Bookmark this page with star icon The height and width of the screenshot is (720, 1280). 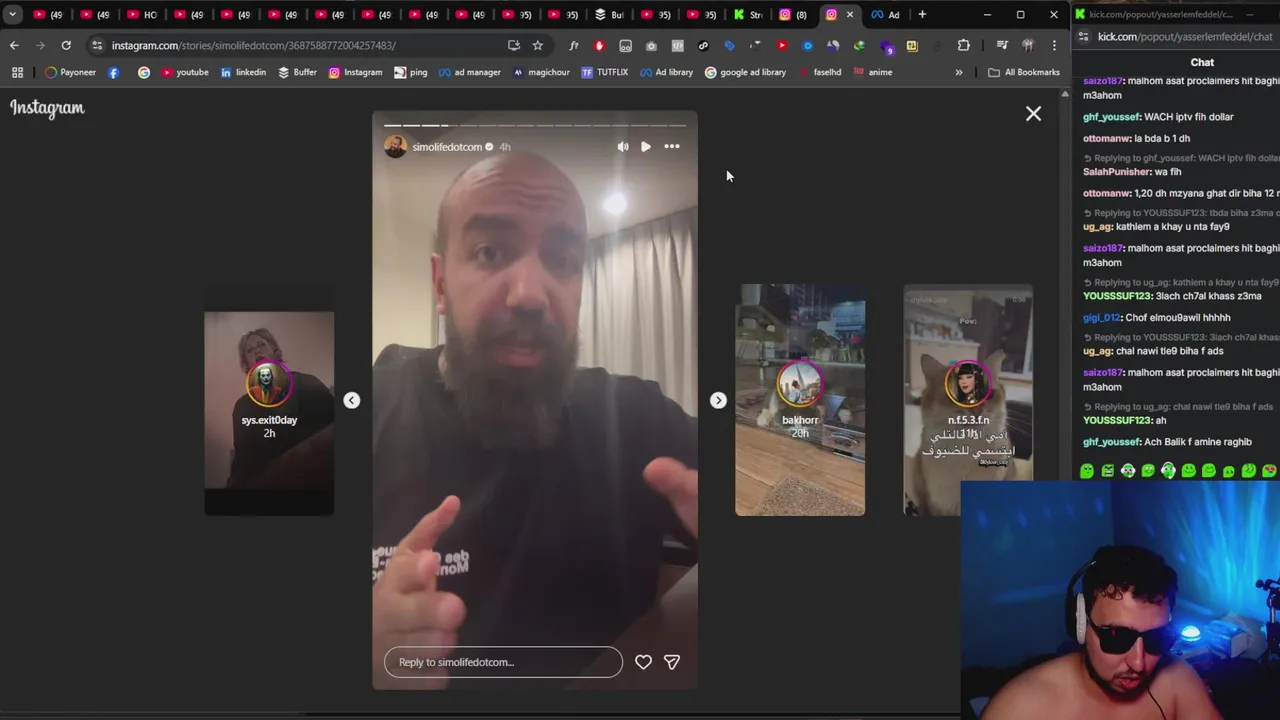(x=537, y=45)
